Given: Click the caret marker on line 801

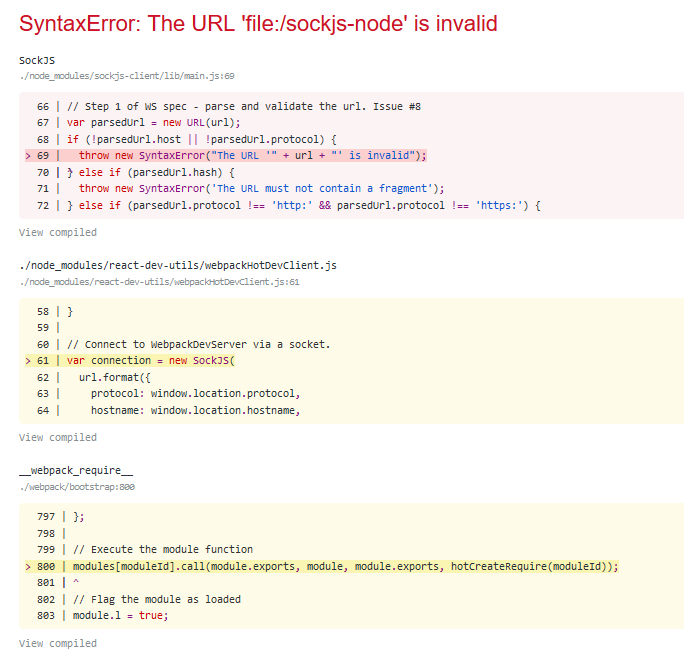Looking at the screenshot, I should (x=76, y=582).
